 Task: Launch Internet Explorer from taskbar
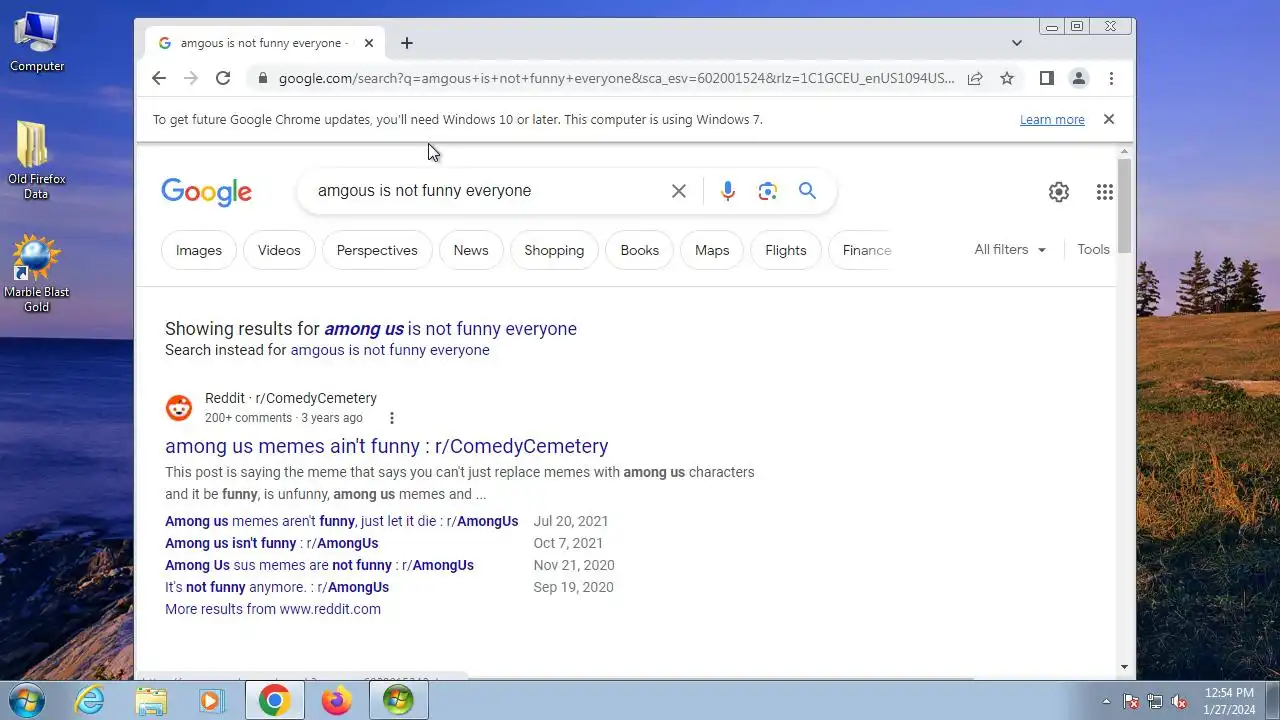tap(90, 701)
